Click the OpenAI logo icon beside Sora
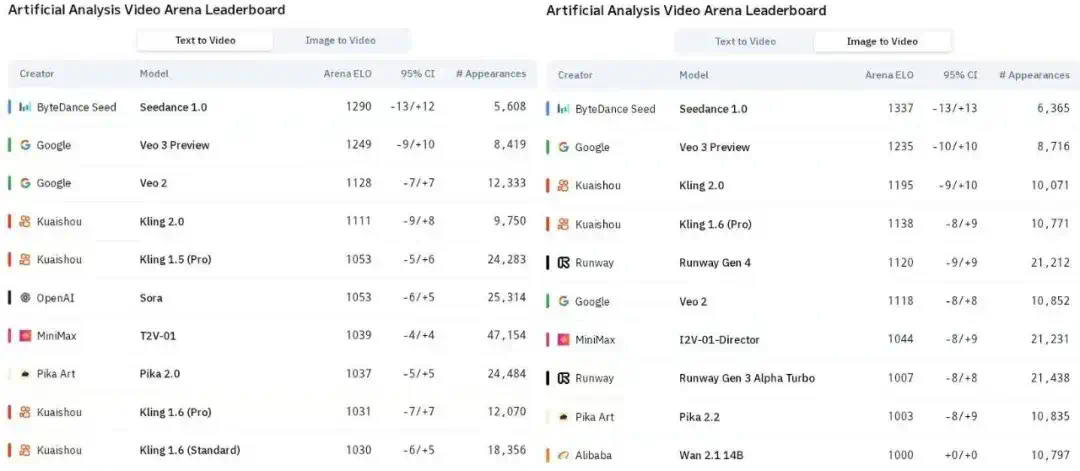Image resolution: width=1080 pixels, height=471 pixels. pos(25,297)
